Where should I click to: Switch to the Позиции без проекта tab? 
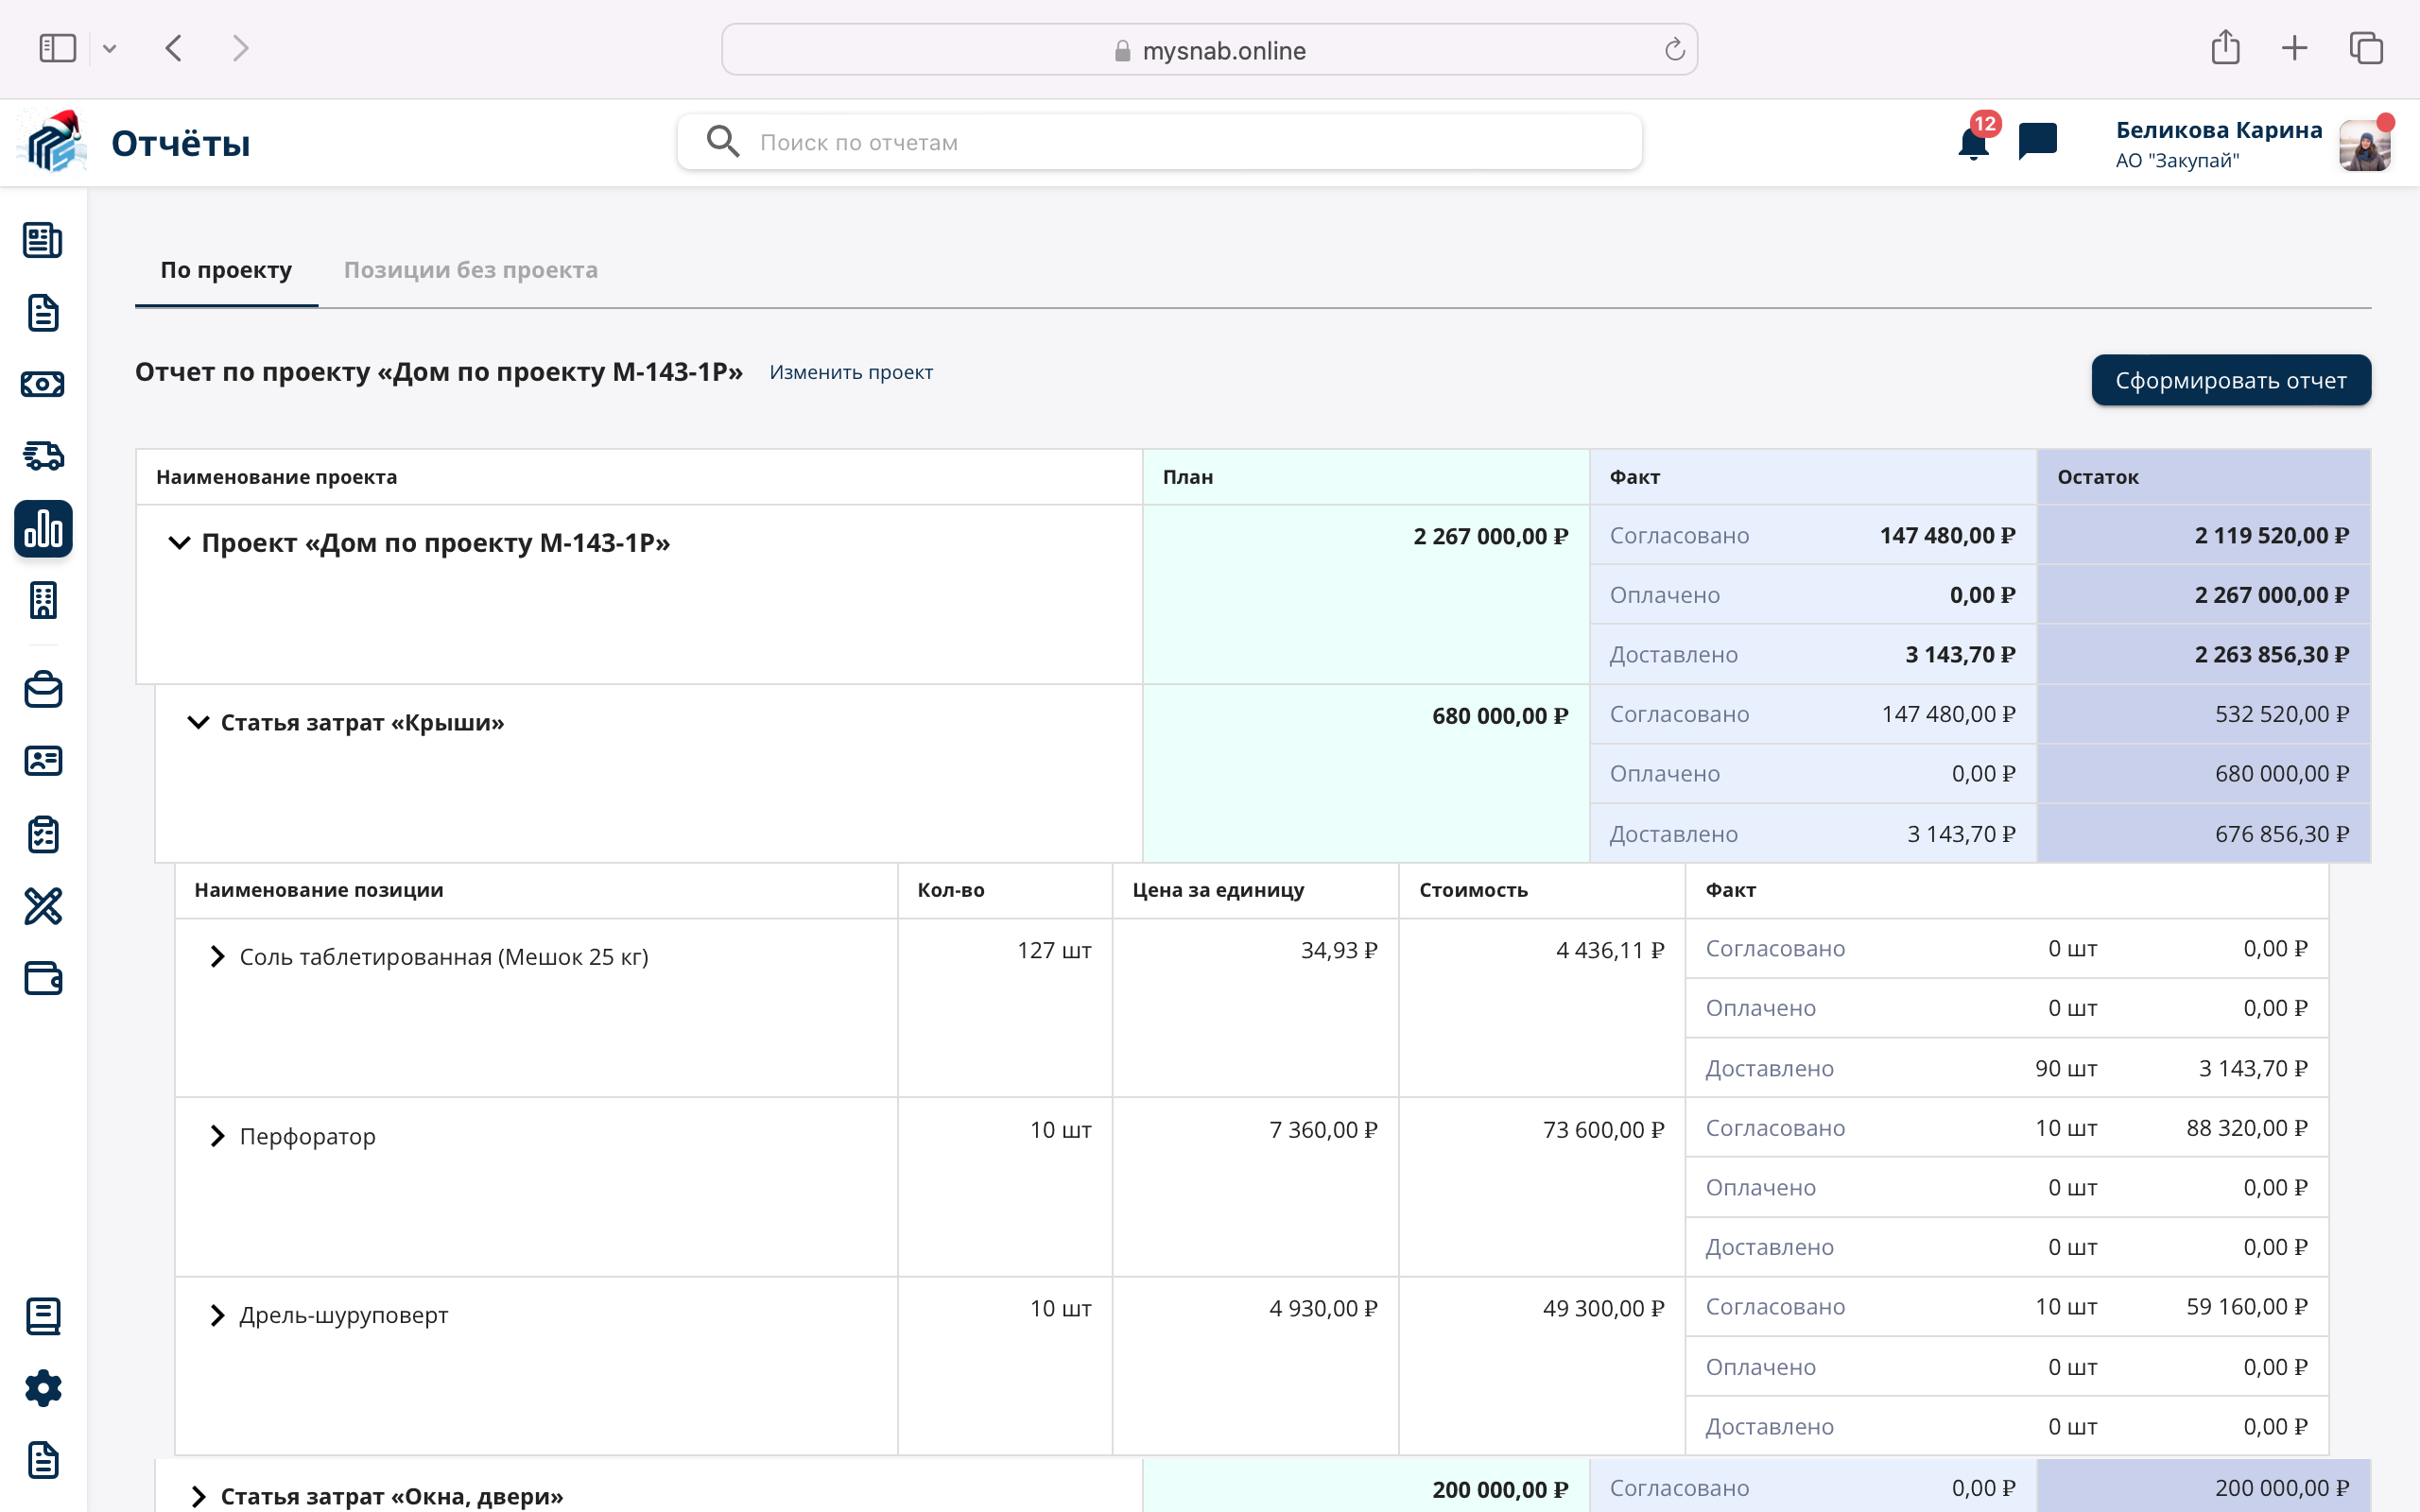470,270
